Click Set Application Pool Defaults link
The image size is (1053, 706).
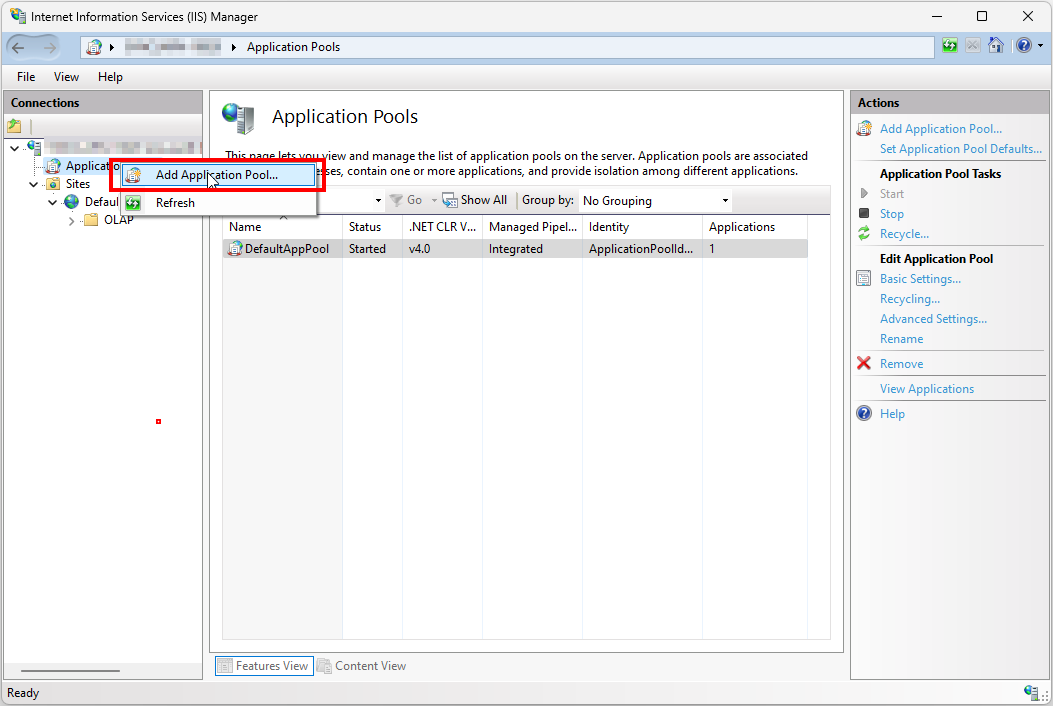pyautogui.click(x=961, y=149)
